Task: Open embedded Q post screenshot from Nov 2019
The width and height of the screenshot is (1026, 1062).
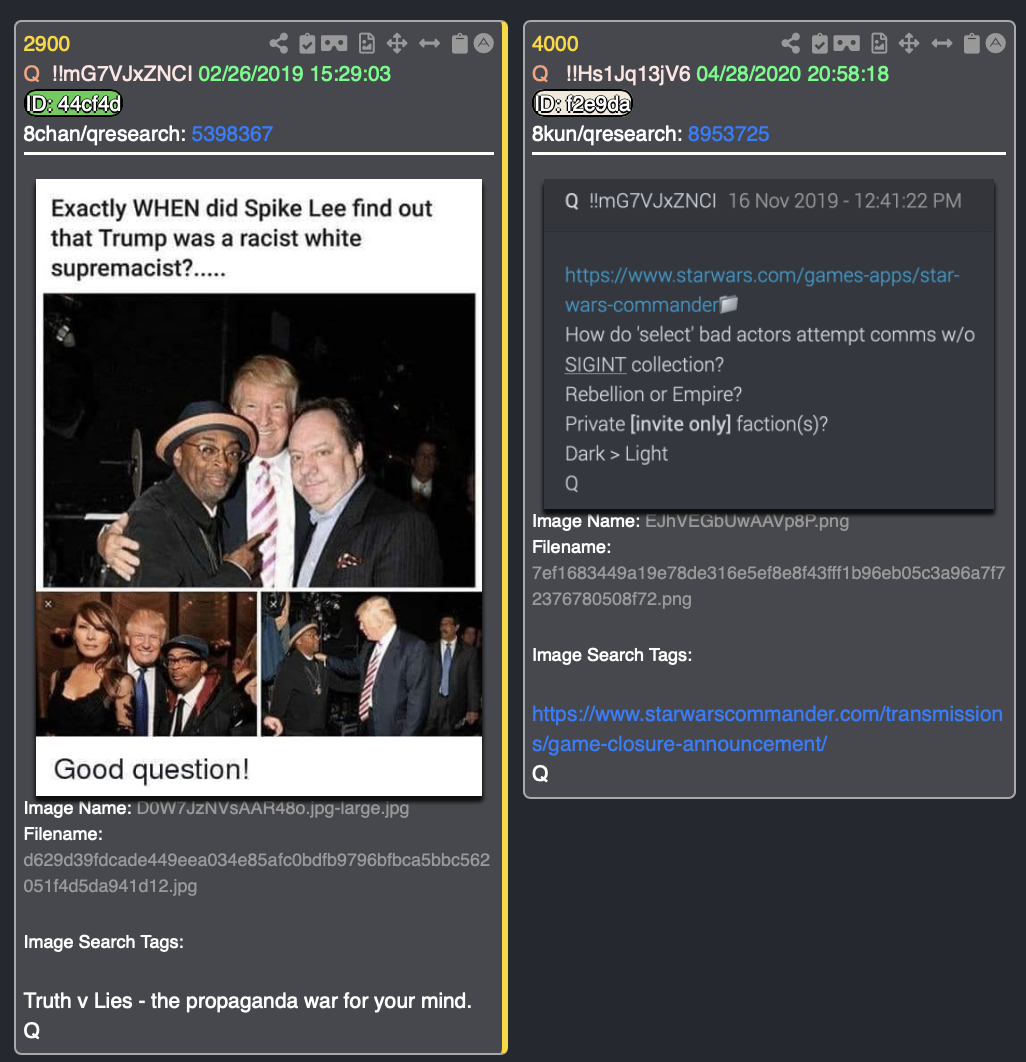Action: (769, 344)
